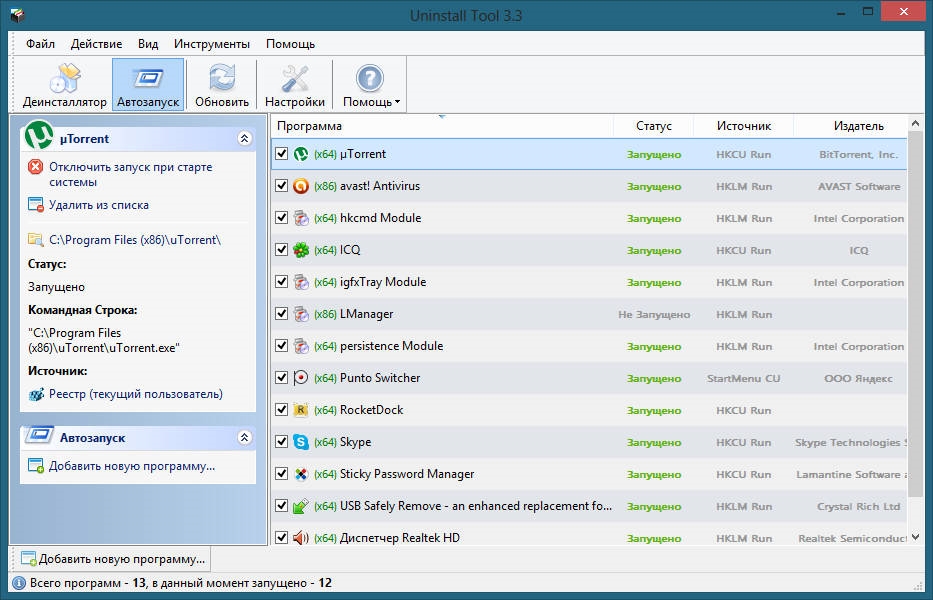Click Отключить запуск при старте системы
Image resolution: width=933 pixels, height=600 pixels.
coord(130,174)
